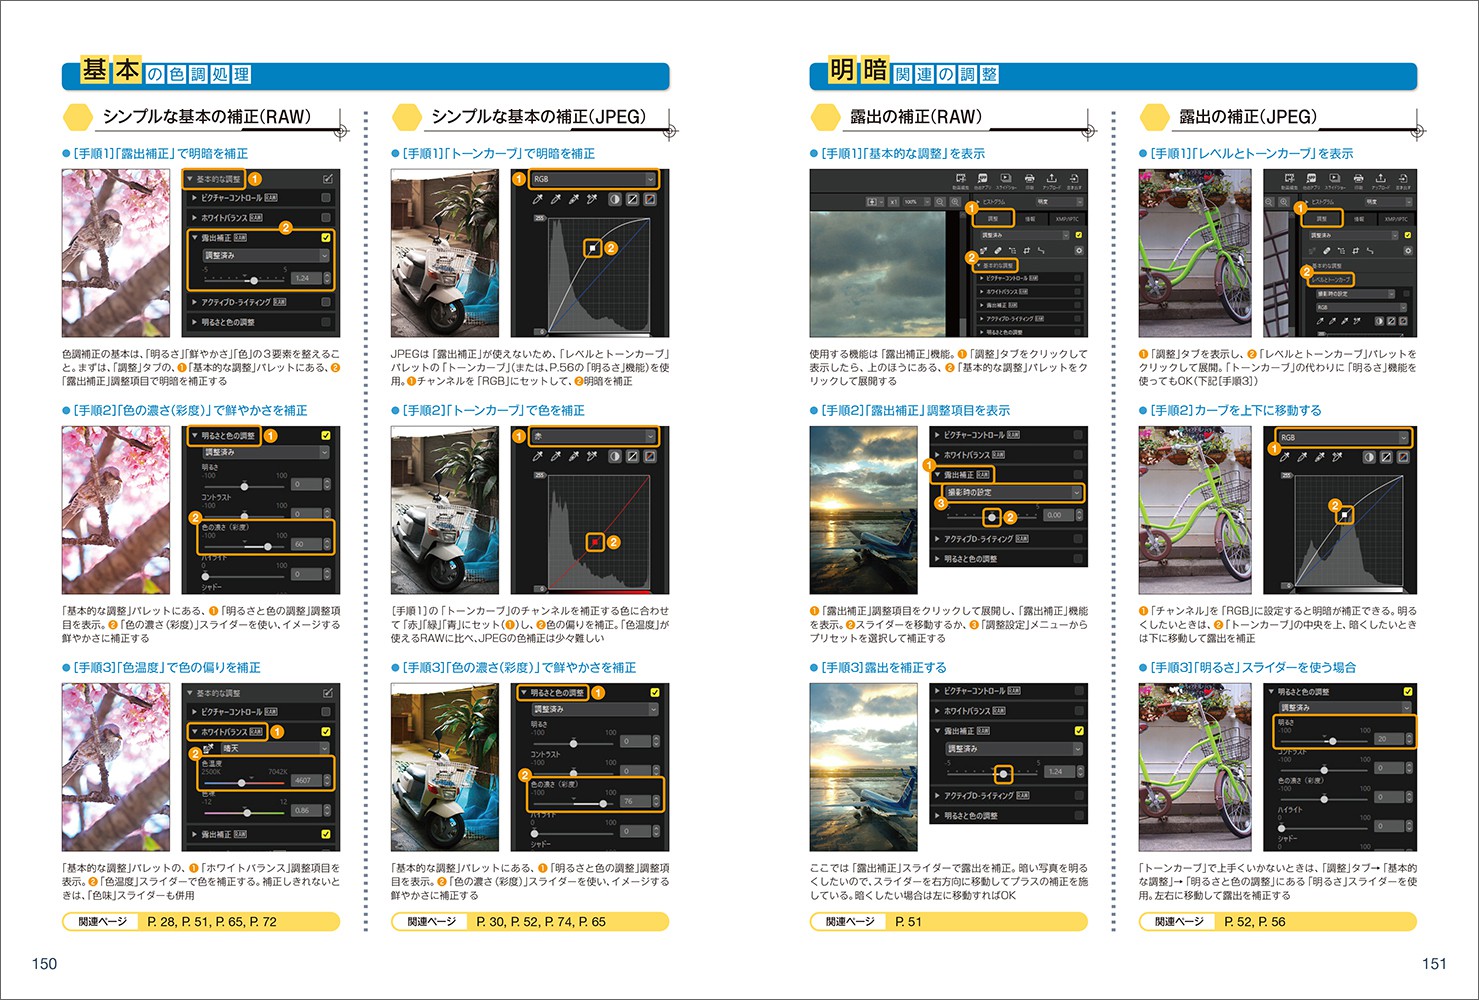Expand アクティブD-ライティング beside the top bird photo

coord(195,302)
